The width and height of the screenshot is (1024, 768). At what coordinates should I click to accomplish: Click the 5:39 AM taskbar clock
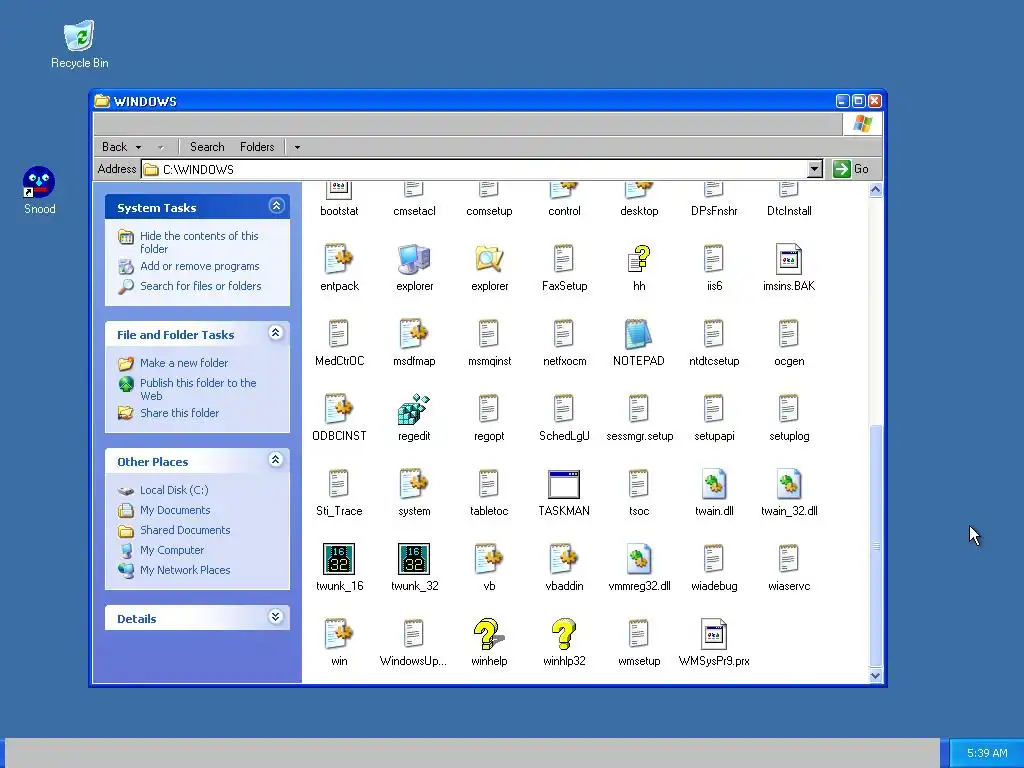(987, 753)
